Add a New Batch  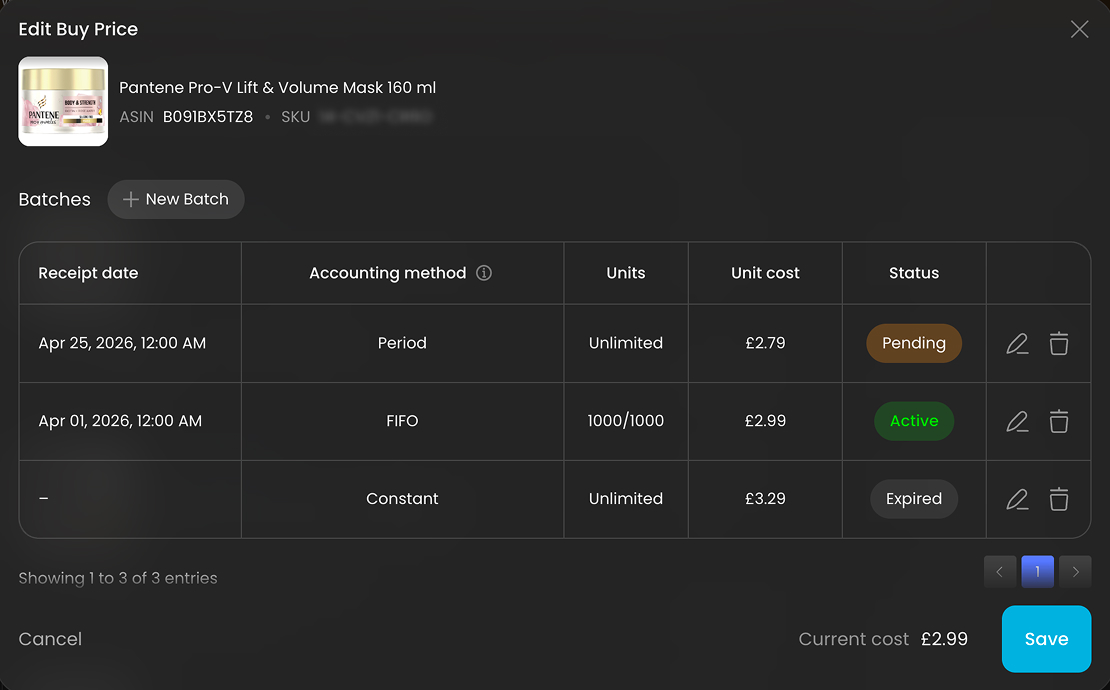176,200
